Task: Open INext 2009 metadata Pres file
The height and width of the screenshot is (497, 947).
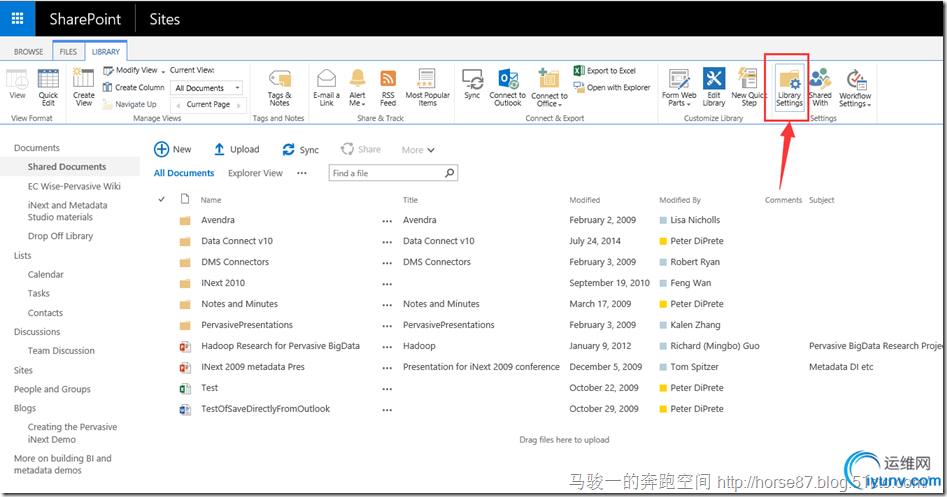Action: pyautogui.click(x=252, y=367)
